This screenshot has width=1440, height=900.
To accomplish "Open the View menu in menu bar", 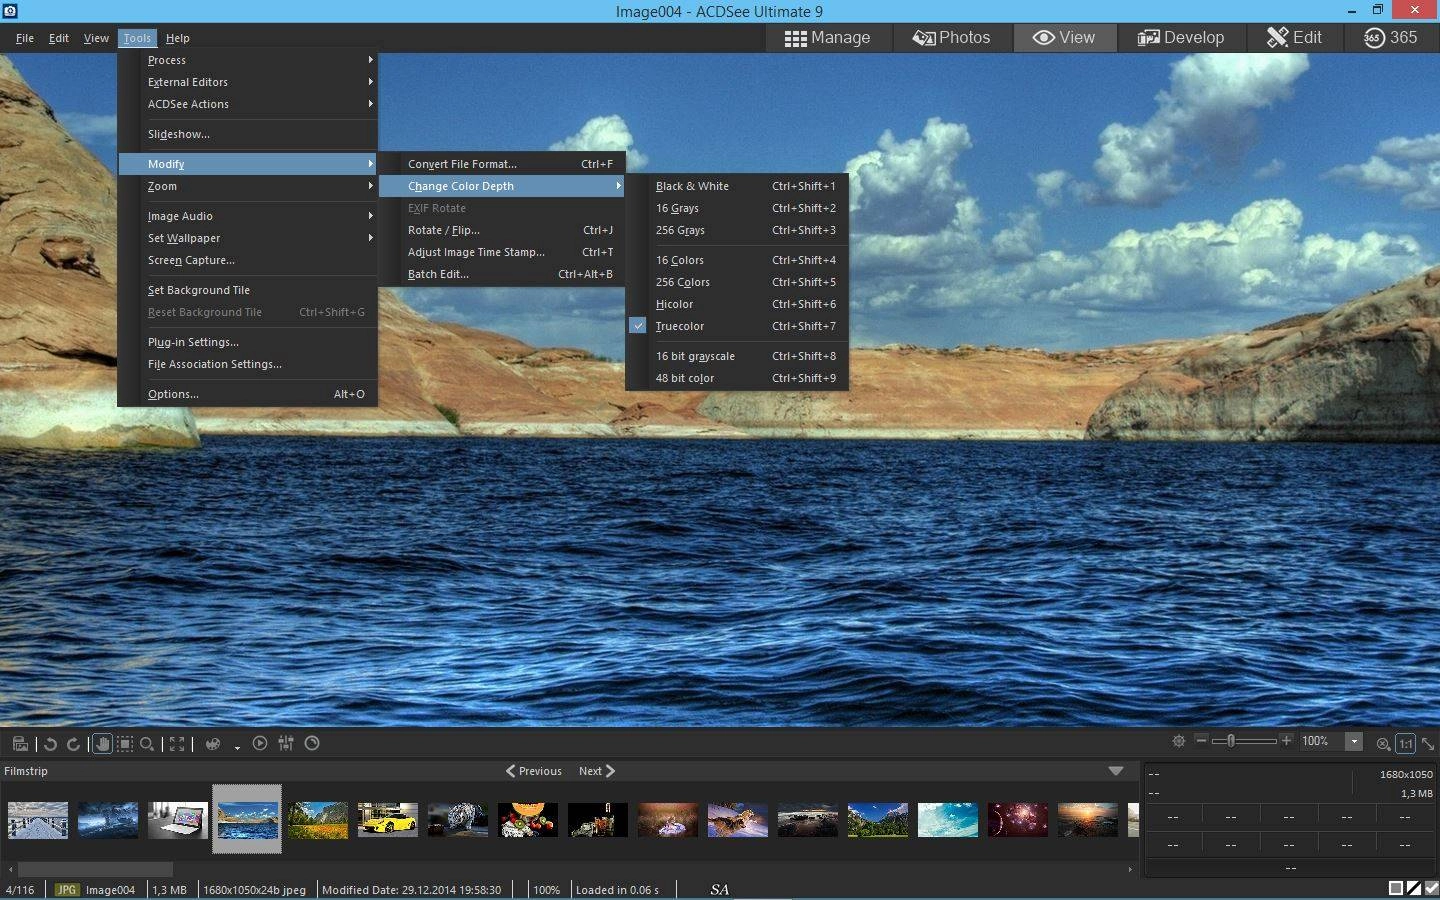I will click(96, 38).
